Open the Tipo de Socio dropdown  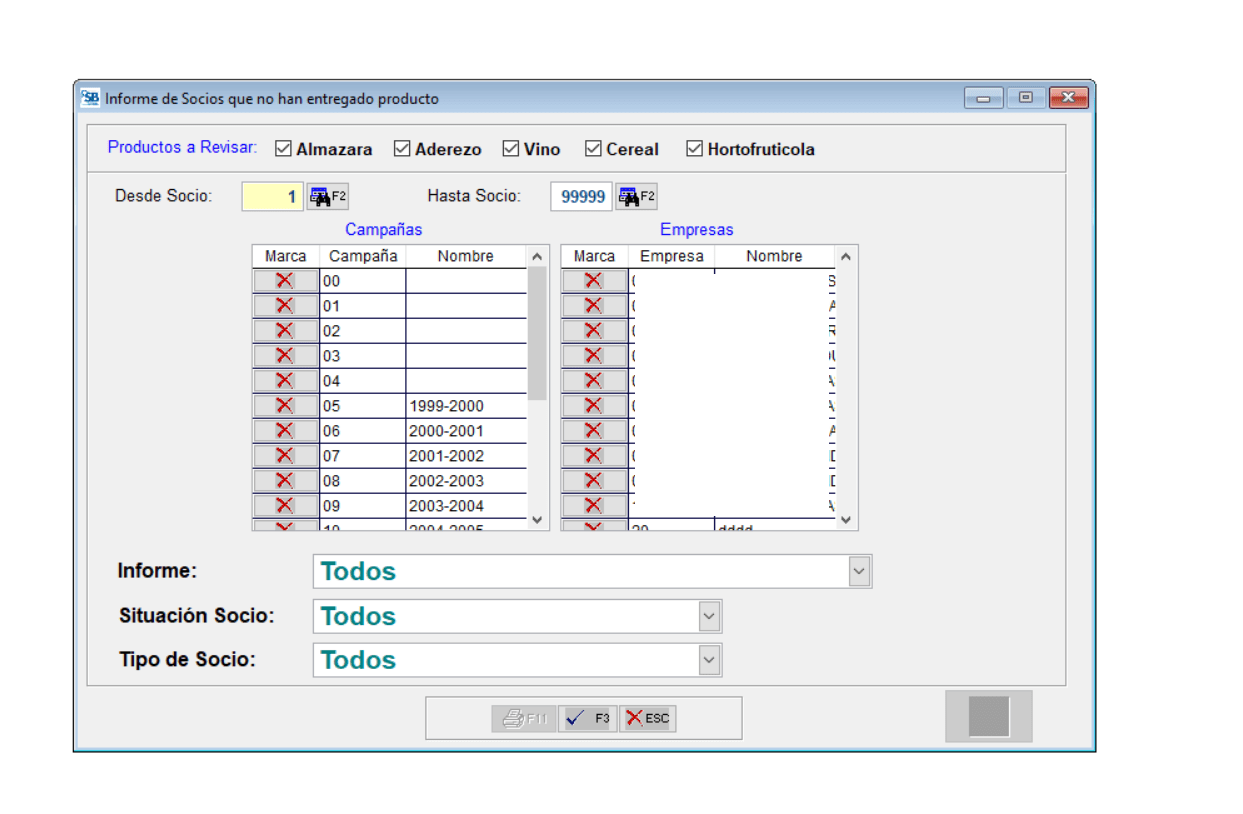710,660
